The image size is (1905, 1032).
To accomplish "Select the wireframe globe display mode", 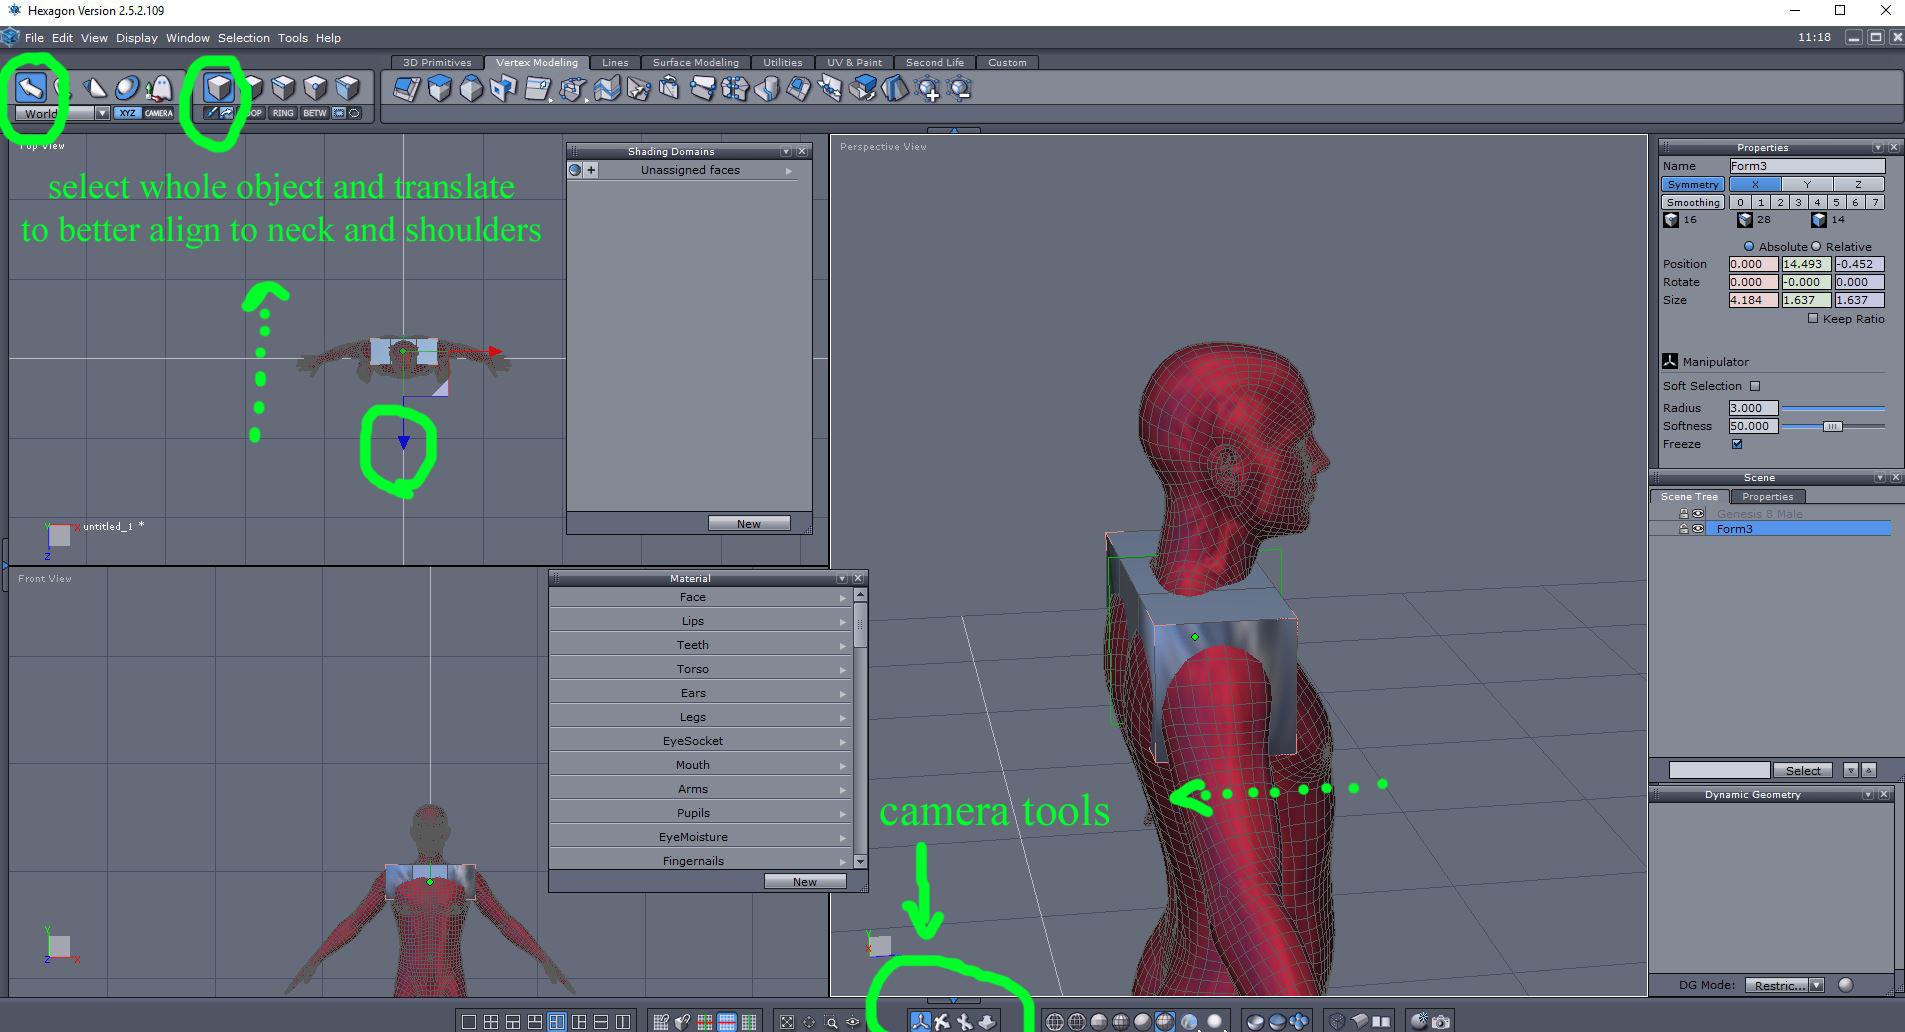I will tap(1054, 1021).
